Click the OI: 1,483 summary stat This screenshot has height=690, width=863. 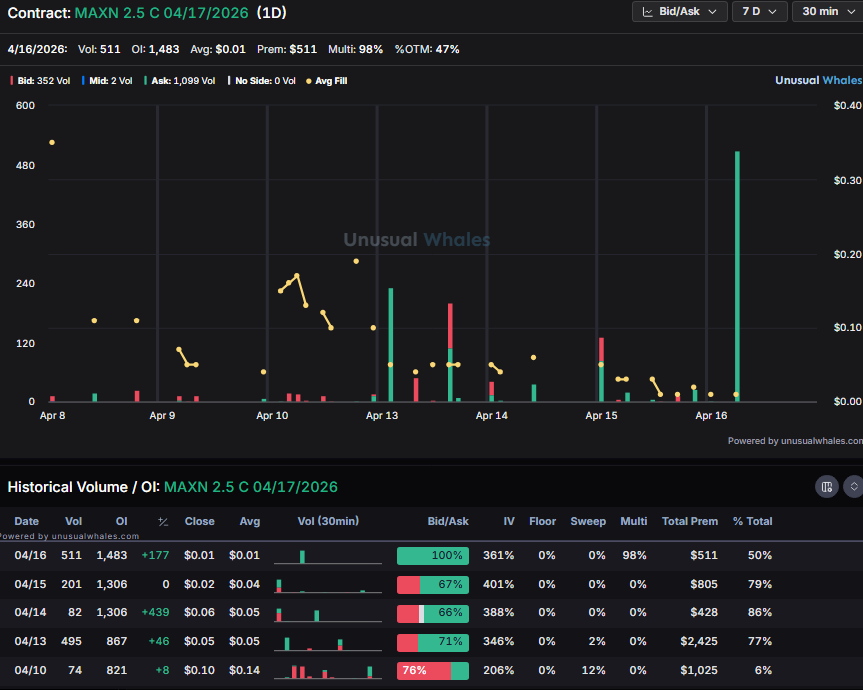pos(155,50)
